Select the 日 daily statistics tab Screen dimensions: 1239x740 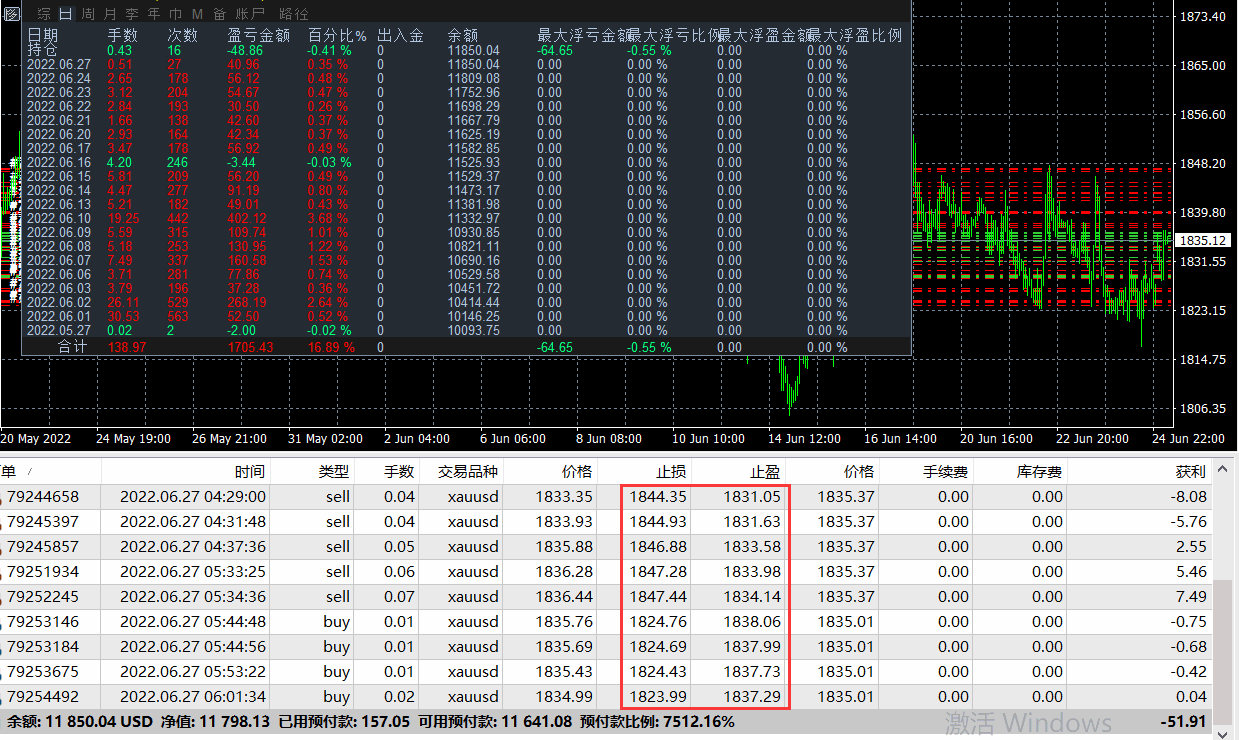66,13
